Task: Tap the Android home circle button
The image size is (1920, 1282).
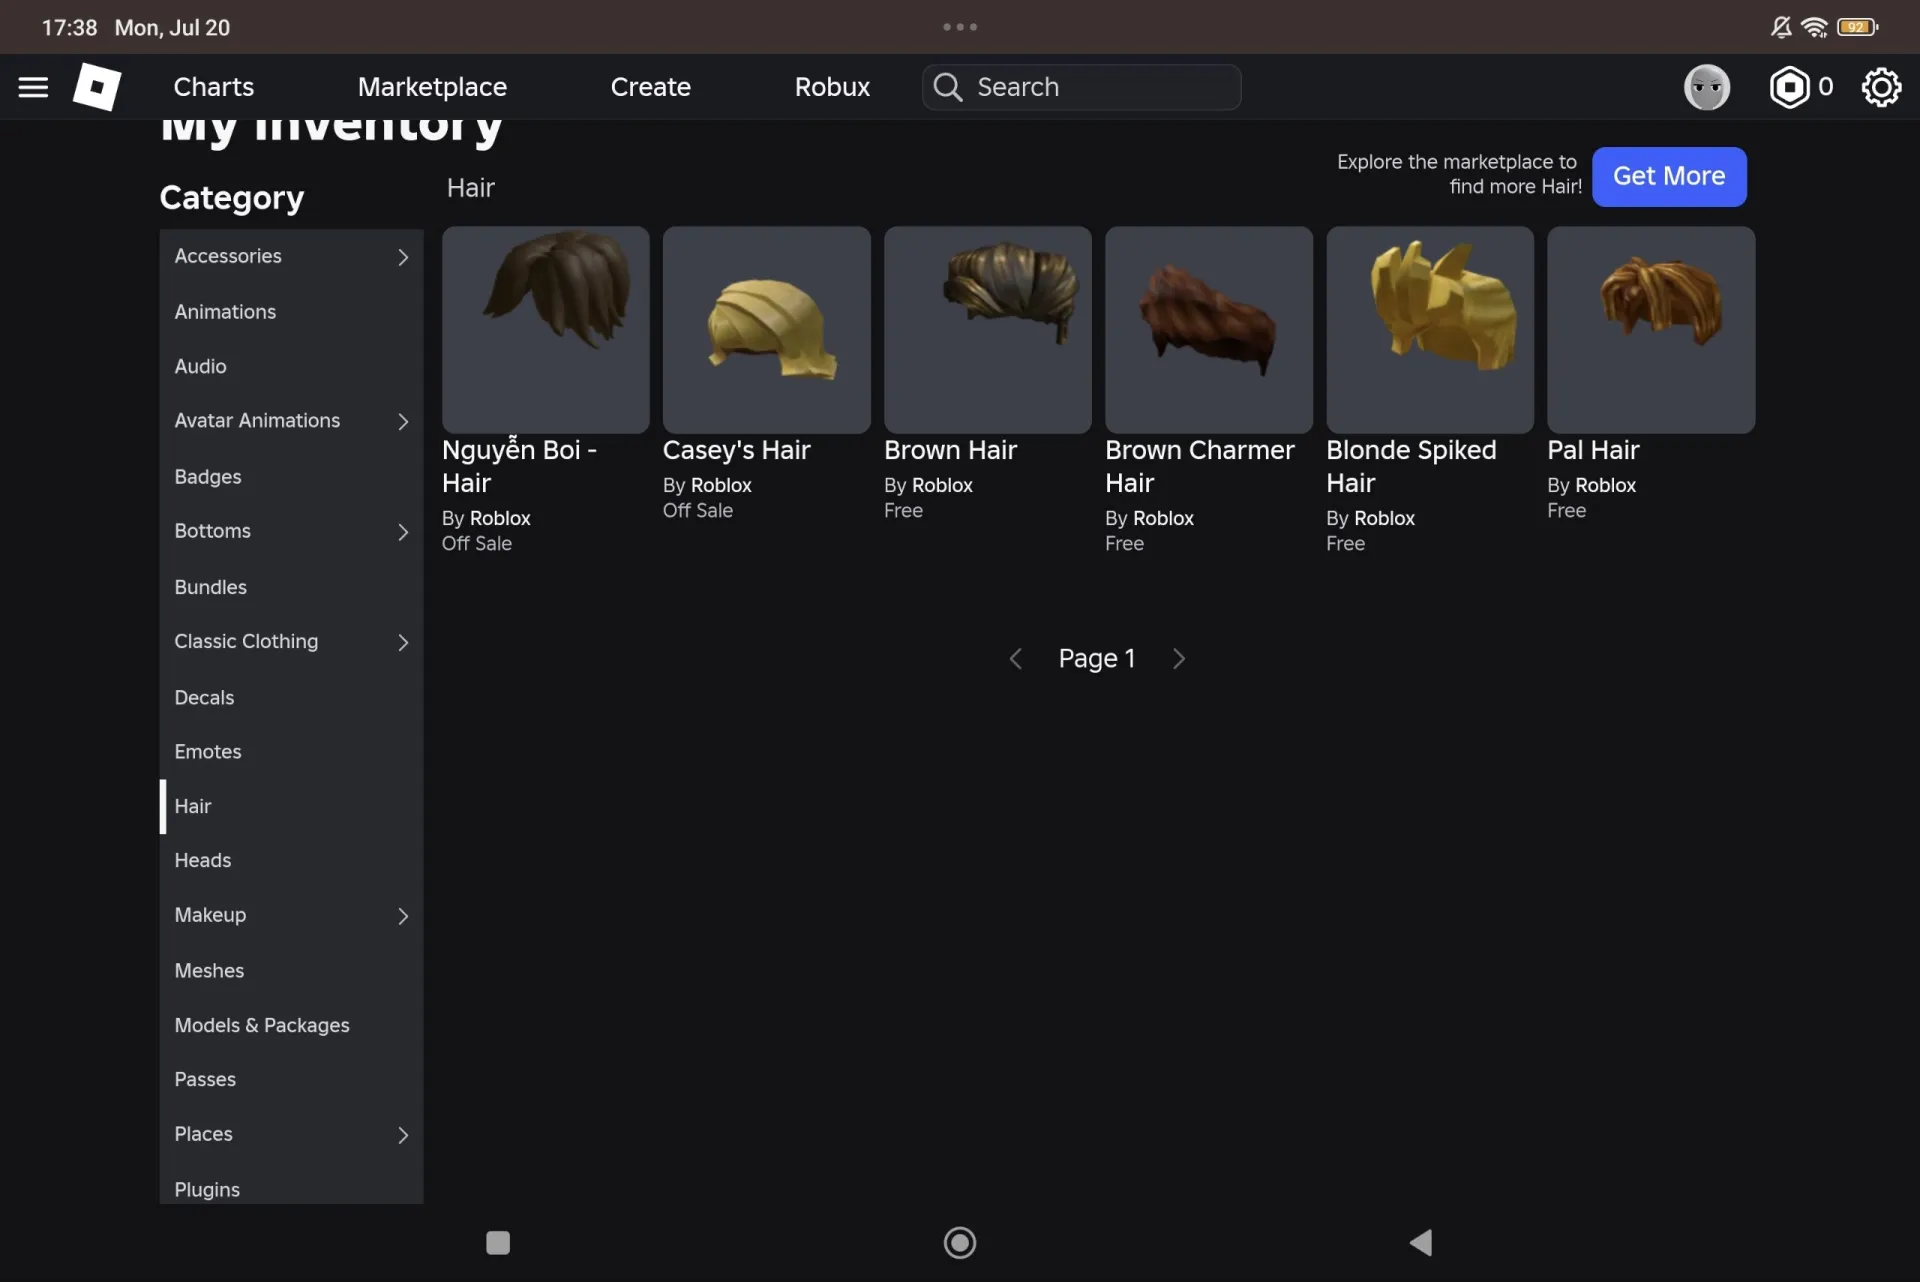Action: pos(960,1243)
